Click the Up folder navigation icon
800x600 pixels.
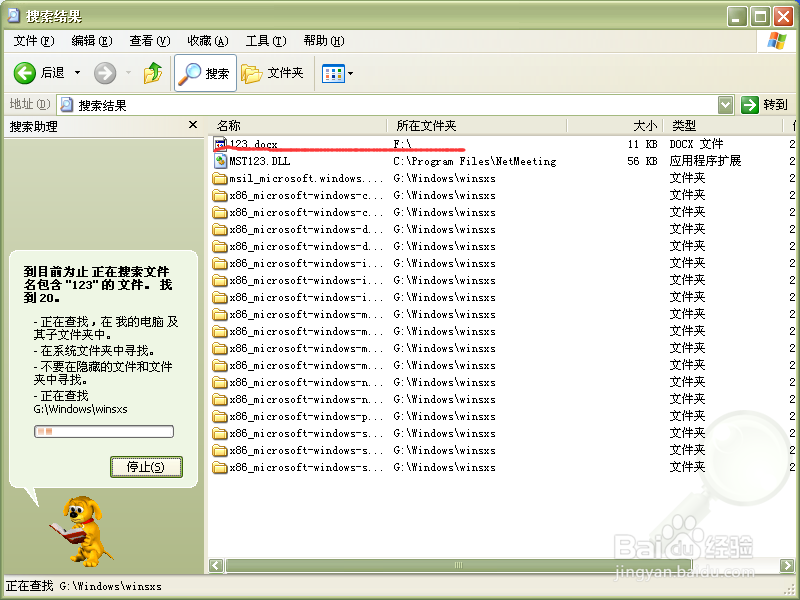(x=154, y=71)
